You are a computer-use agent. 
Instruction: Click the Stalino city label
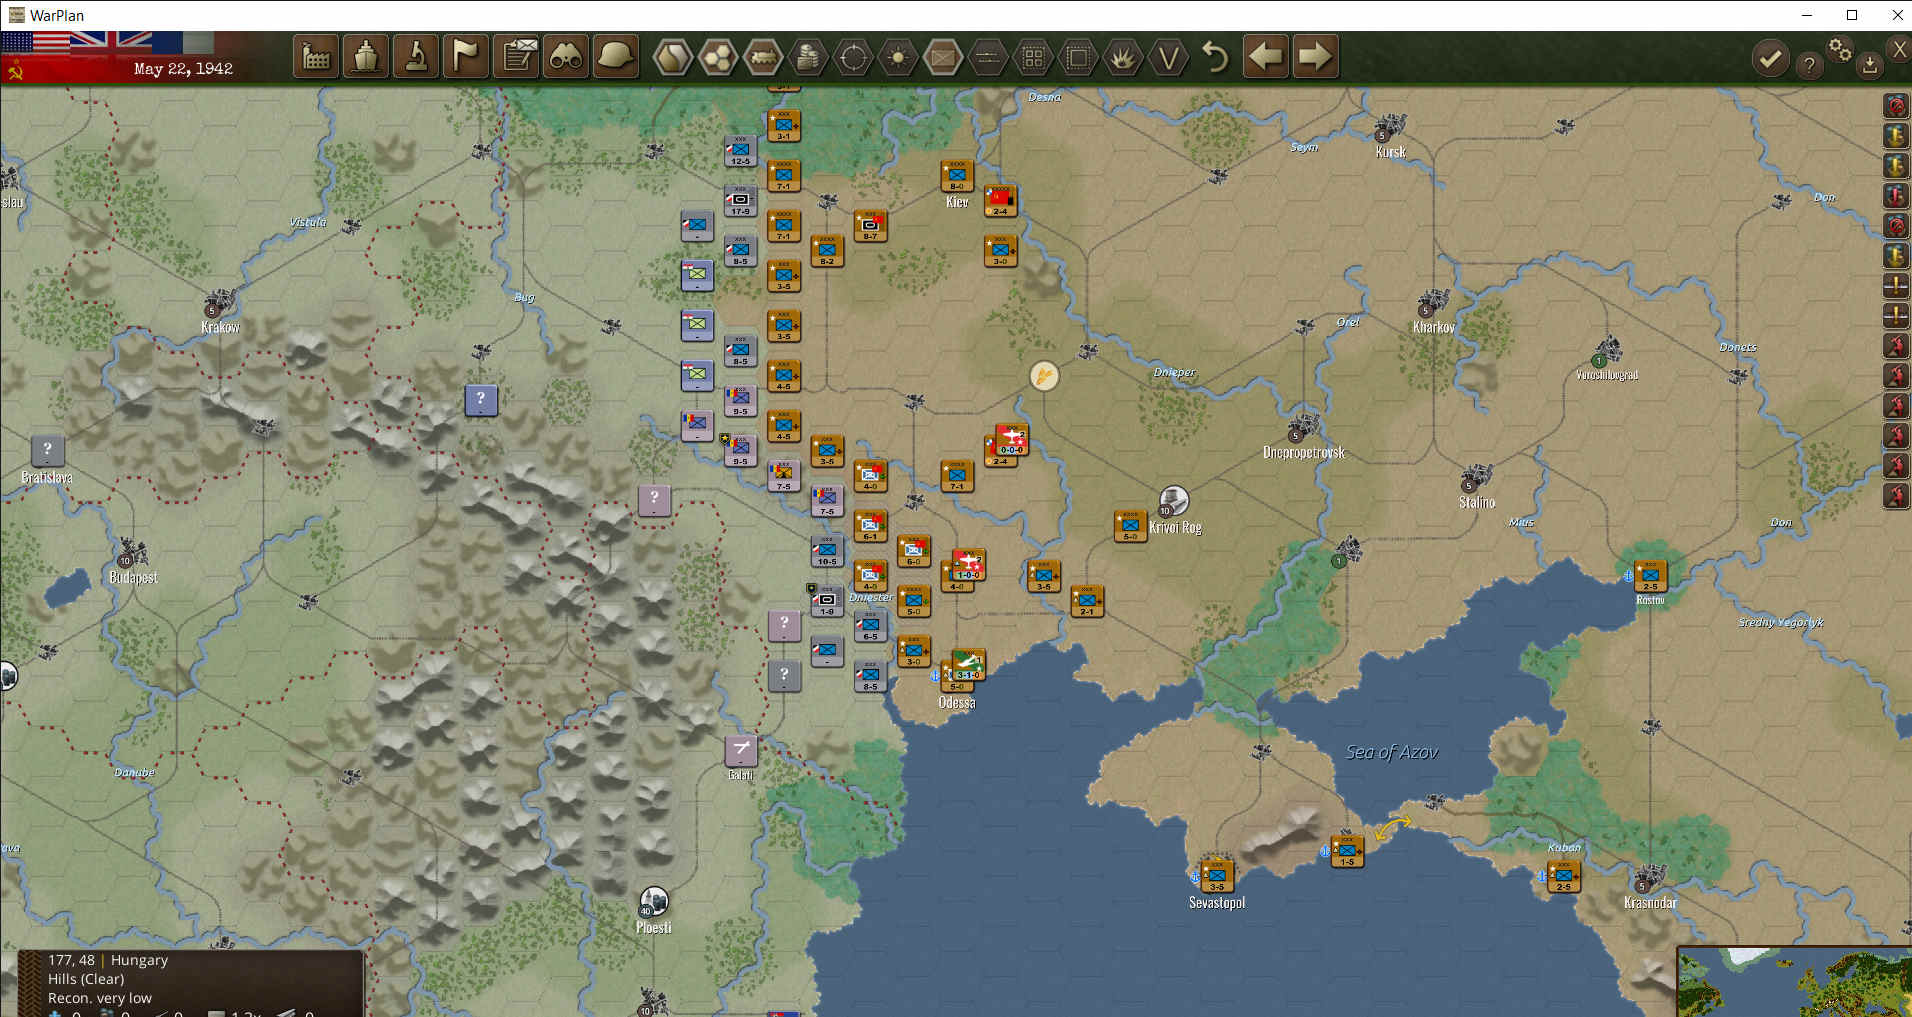point(1477,502)
